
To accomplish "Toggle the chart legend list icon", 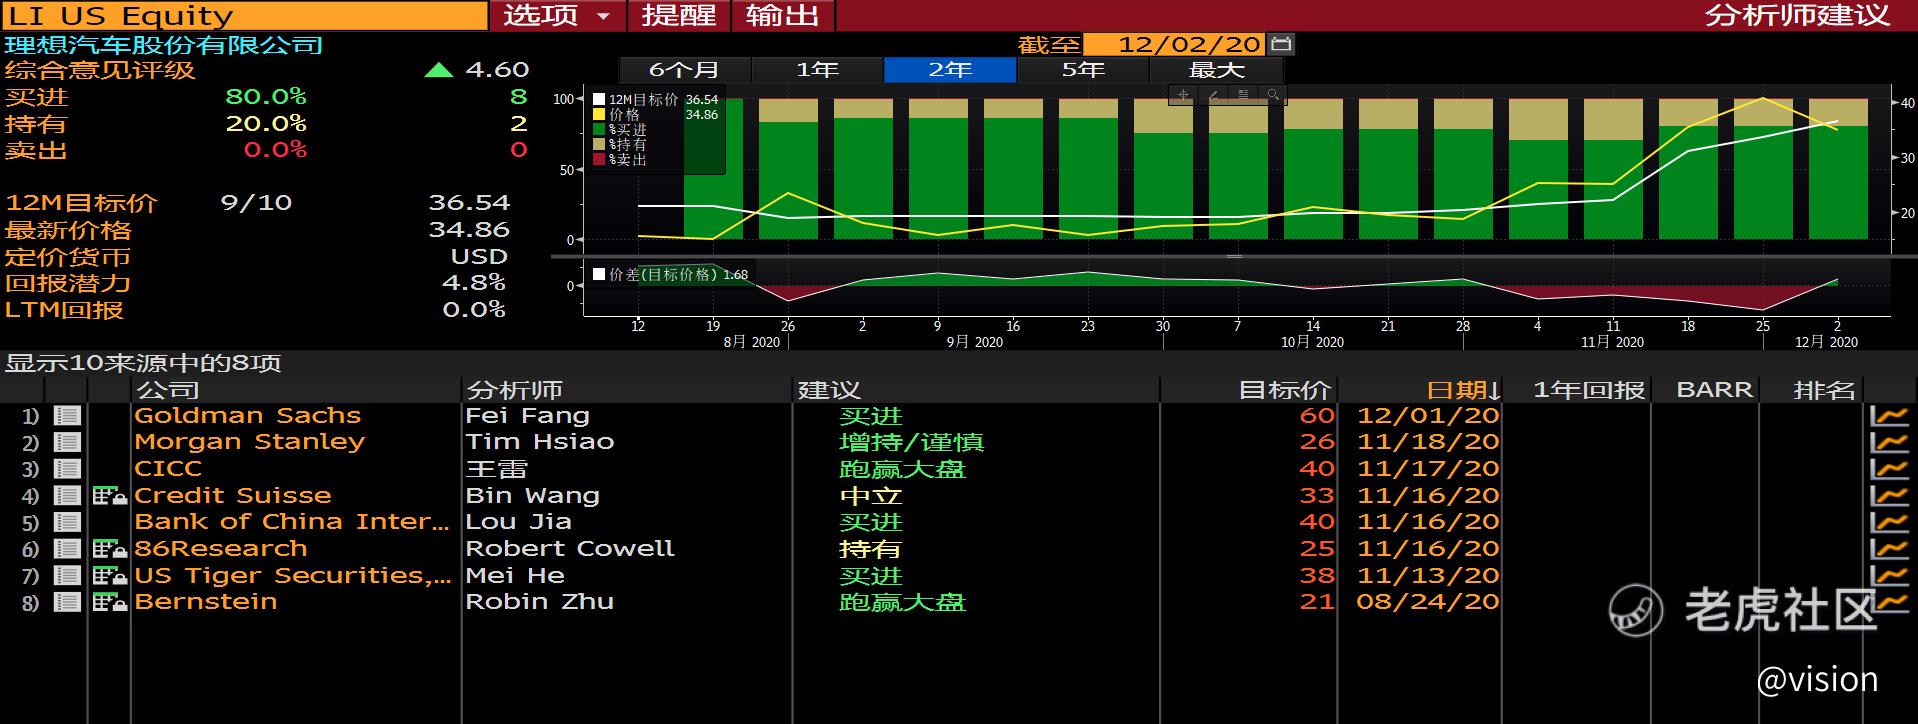I will (x=1243, y=96).
